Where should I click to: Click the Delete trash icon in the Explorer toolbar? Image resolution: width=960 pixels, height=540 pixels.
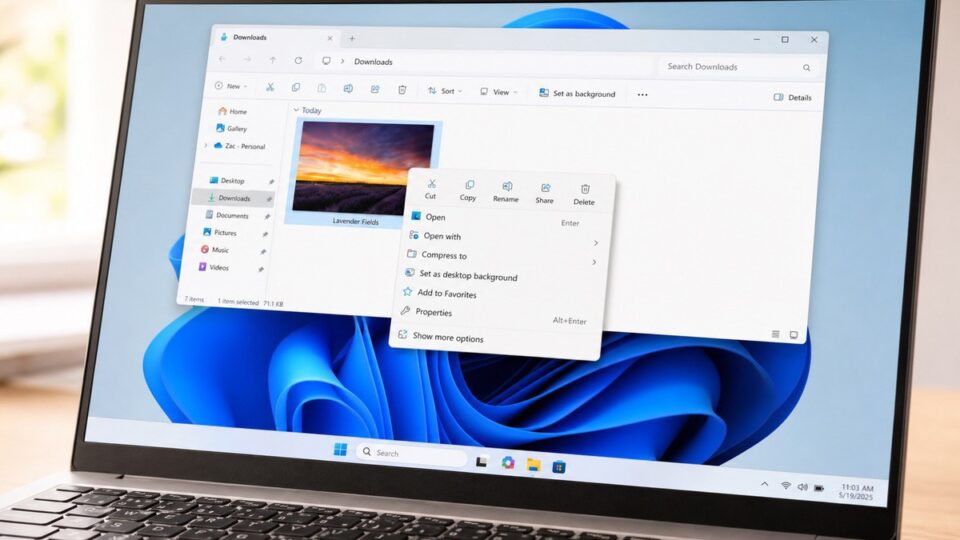pyautogui.click(x=402, y=89)
